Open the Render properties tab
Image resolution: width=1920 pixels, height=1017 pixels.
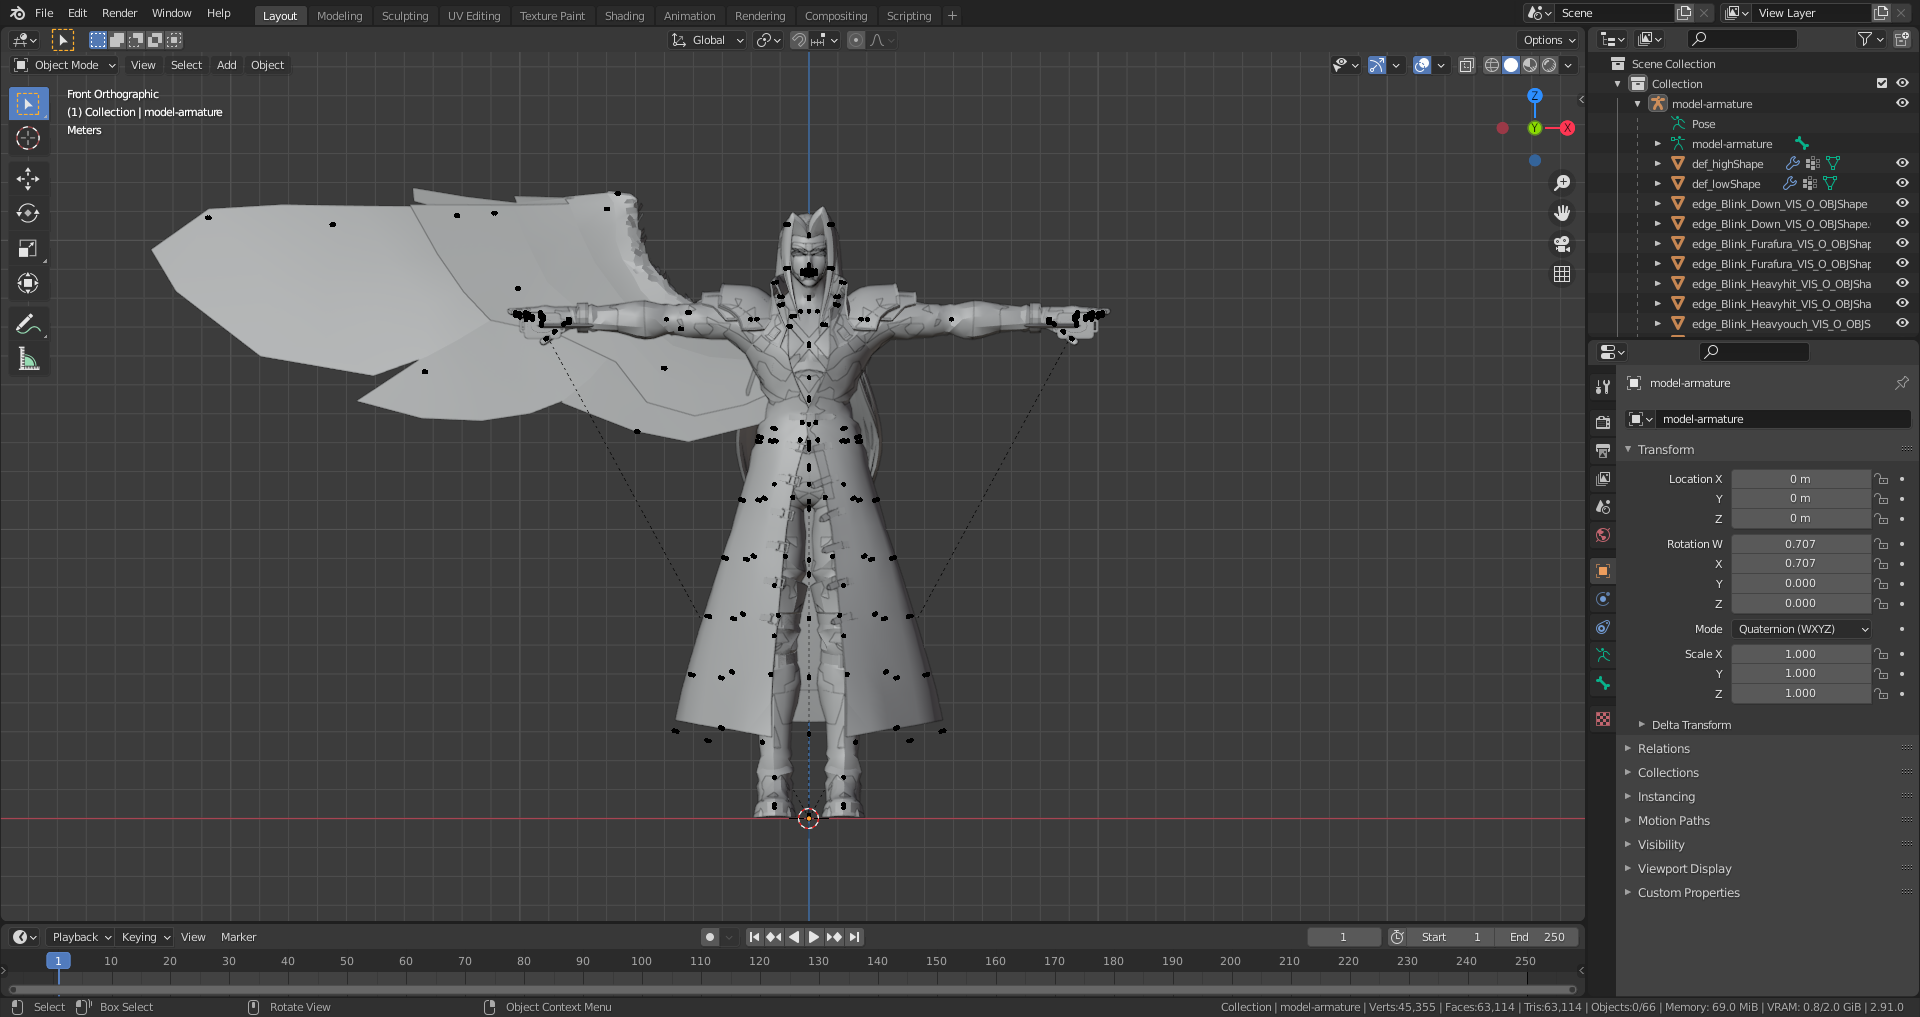click(1603, 422)
